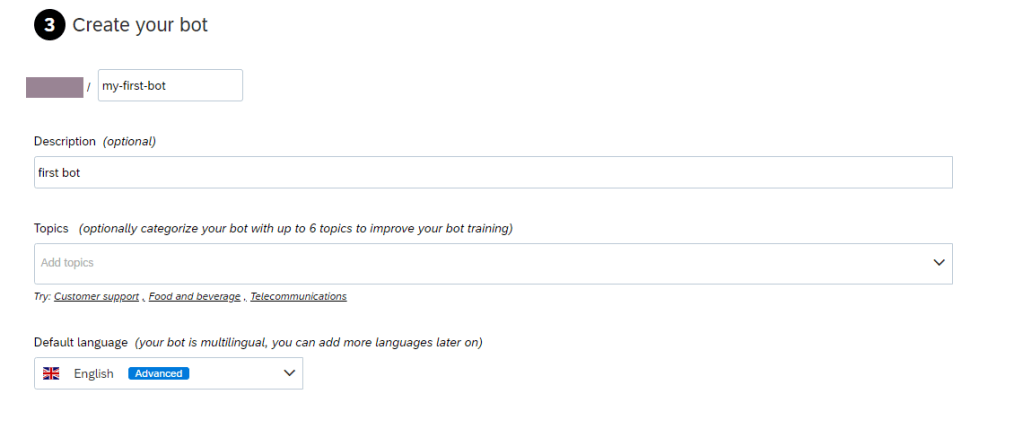1023x429 pixels.
Task: Click the step 3 number circle
Action: [x=48, y=25]
